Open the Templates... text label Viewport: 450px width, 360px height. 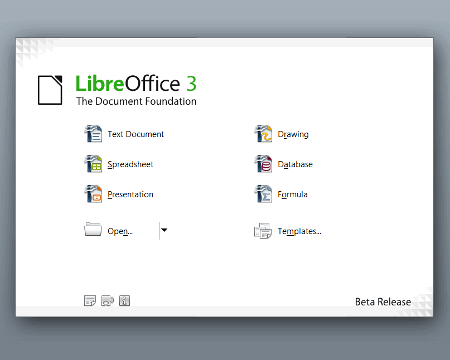(x=299, y=231)
